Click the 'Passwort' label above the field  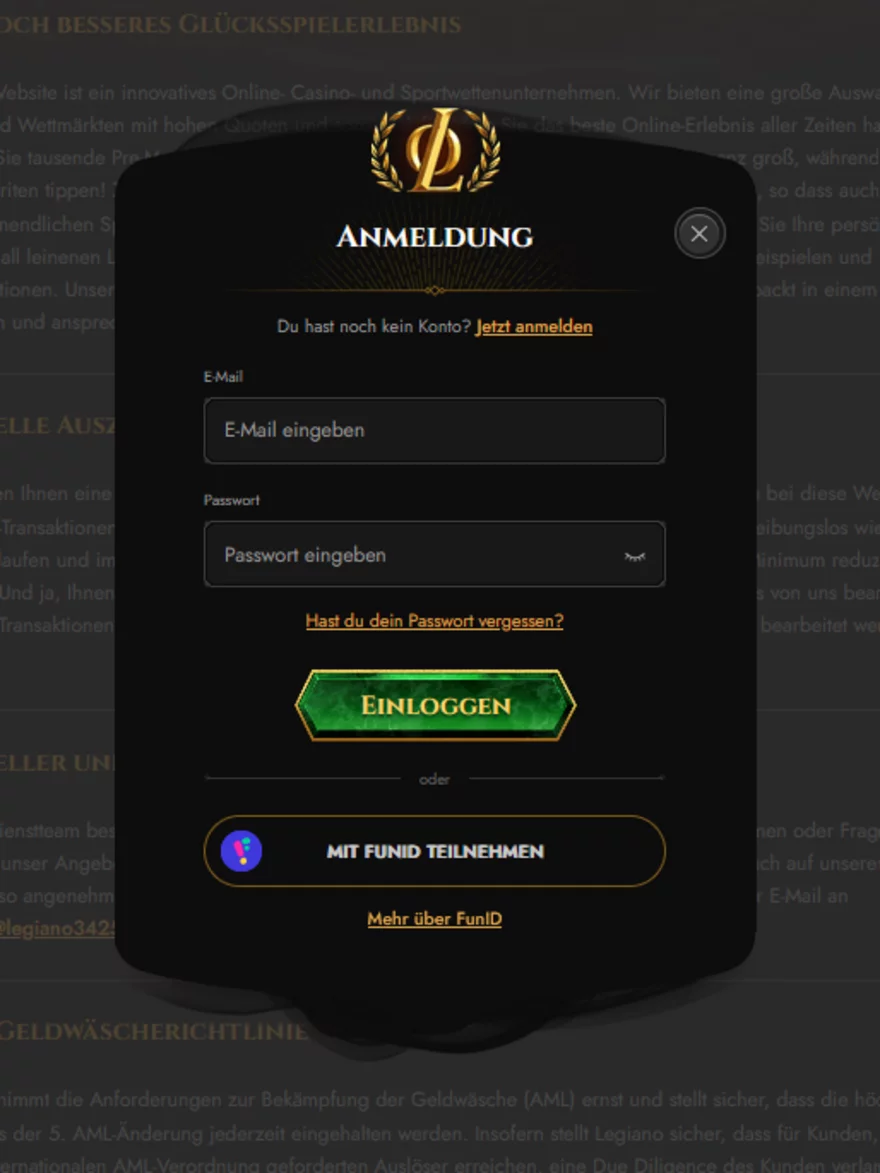click(231, 500)
